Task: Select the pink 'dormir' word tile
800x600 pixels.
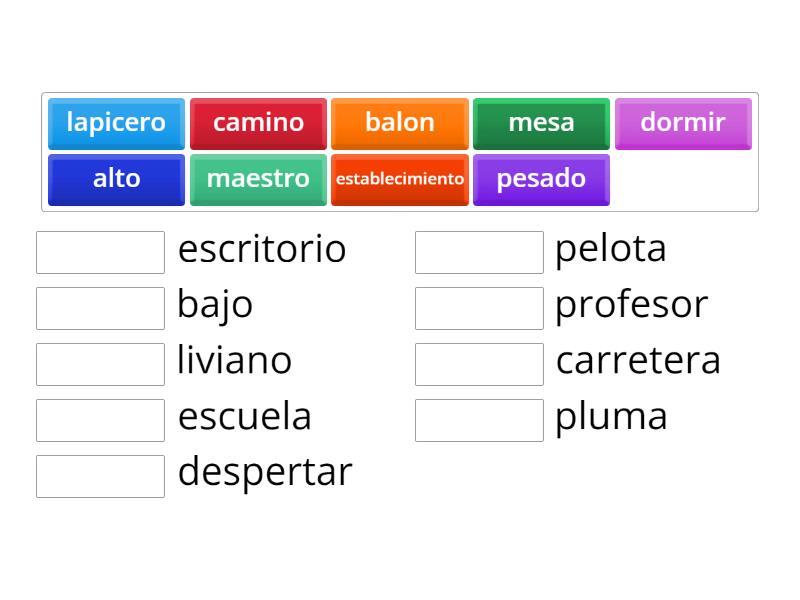Action: click(x=683, y=123)
